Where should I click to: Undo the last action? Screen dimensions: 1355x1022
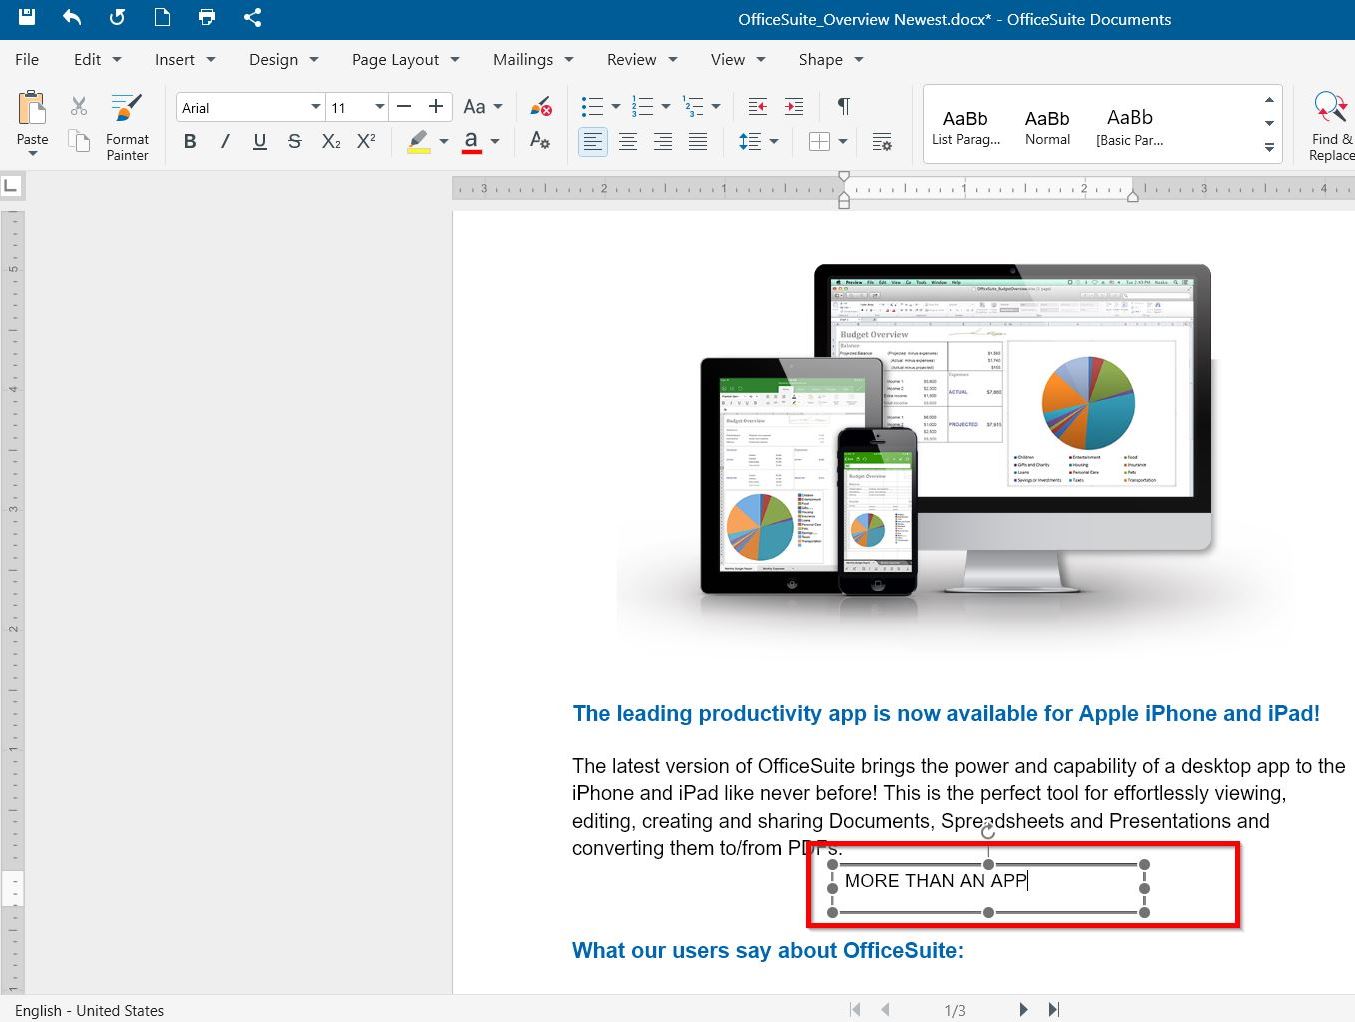click(x=72, y=17)
